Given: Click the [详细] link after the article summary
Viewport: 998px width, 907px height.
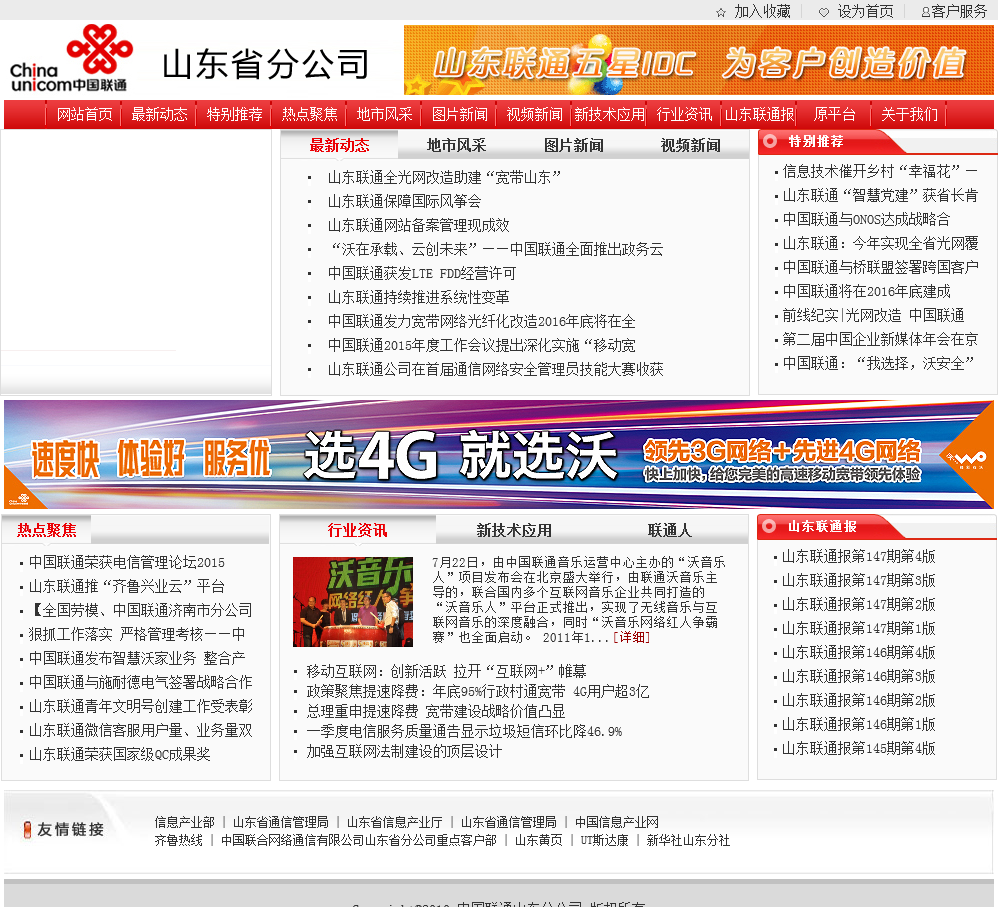Looking at the screenshot, I should pyautogui.click(x=631, y=638).
